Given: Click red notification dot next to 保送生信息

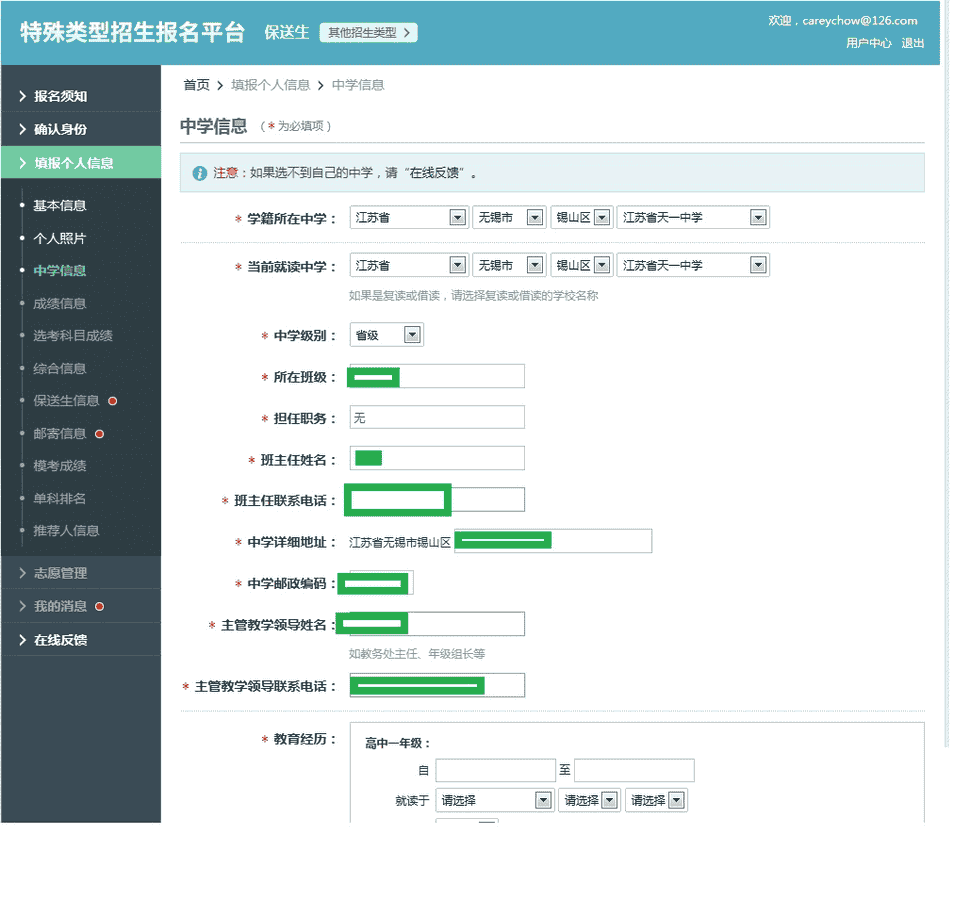Looking at the screenshot, I should coord(113,401).
